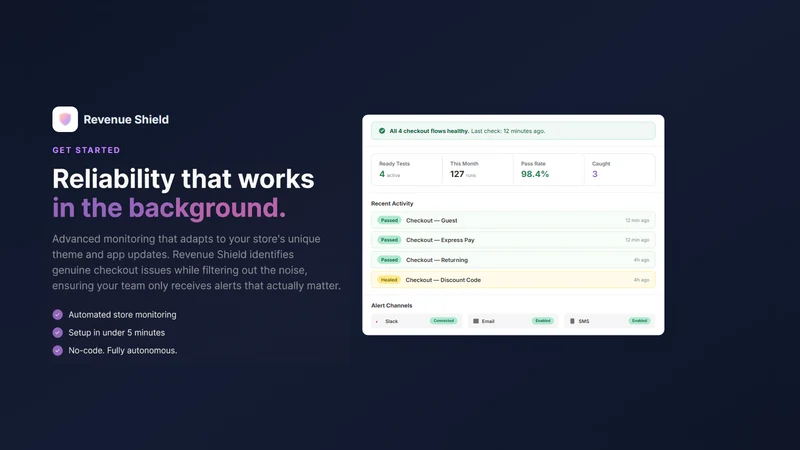The image size is (800, 450).
Task: Click the Caught 3 stat value
Action: coord(595,174)
